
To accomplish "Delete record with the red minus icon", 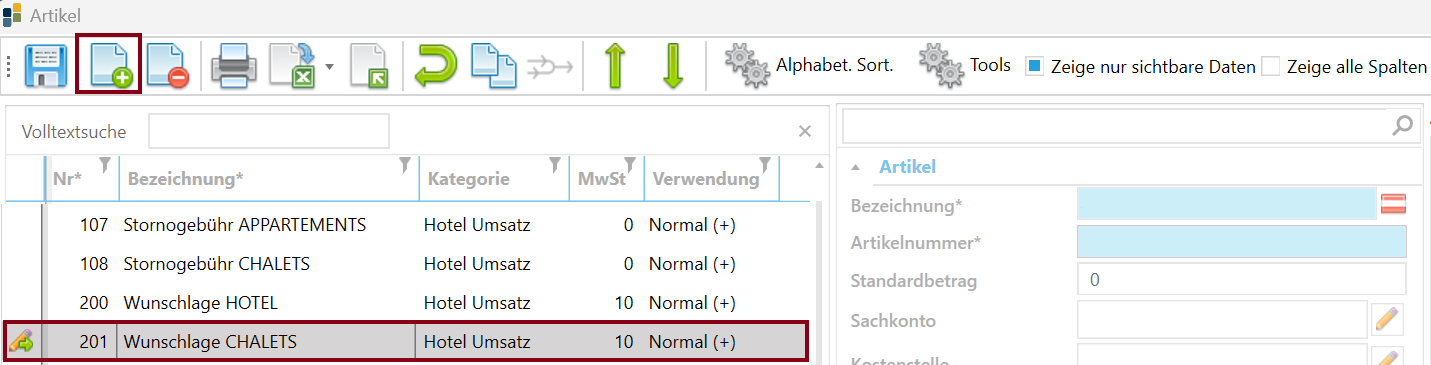I will point(166,66).
